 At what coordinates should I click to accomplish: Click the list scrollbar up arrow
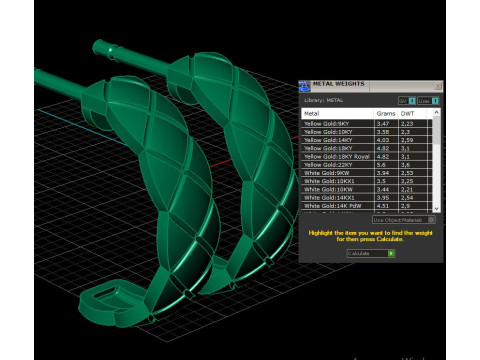[436, 113]
